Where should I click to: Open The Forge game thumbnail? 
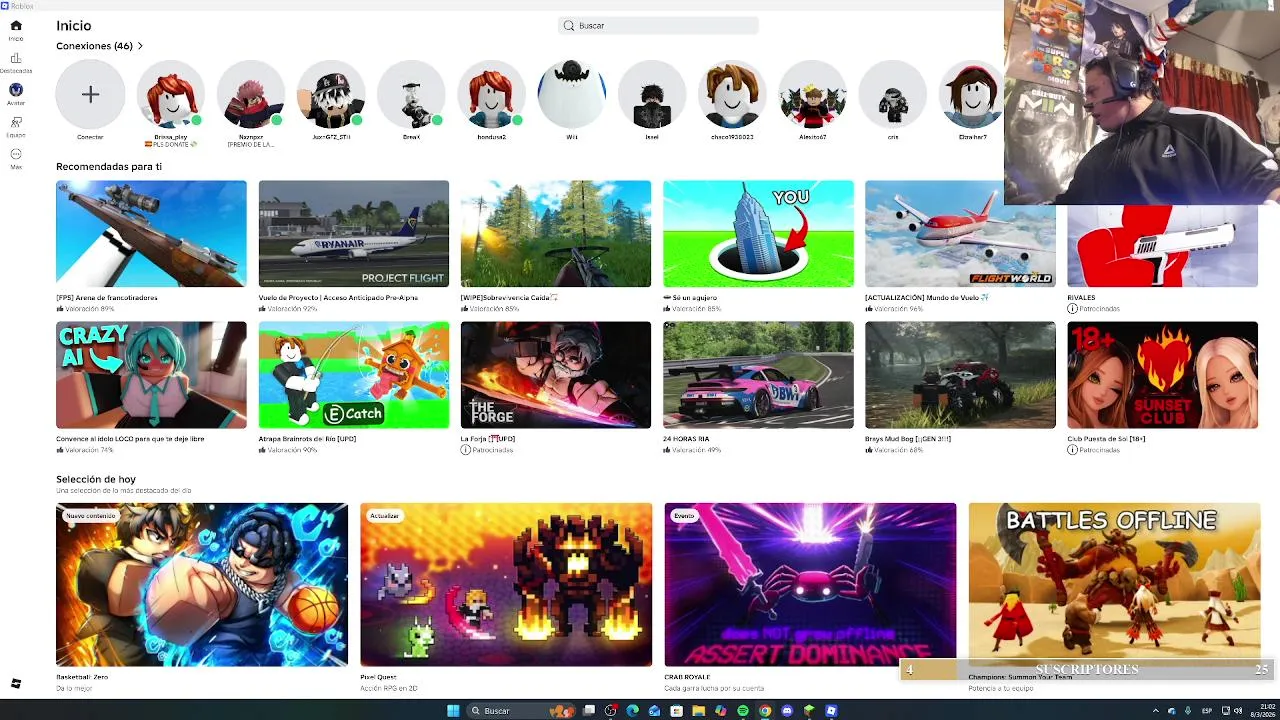click(x=556, y=375)
